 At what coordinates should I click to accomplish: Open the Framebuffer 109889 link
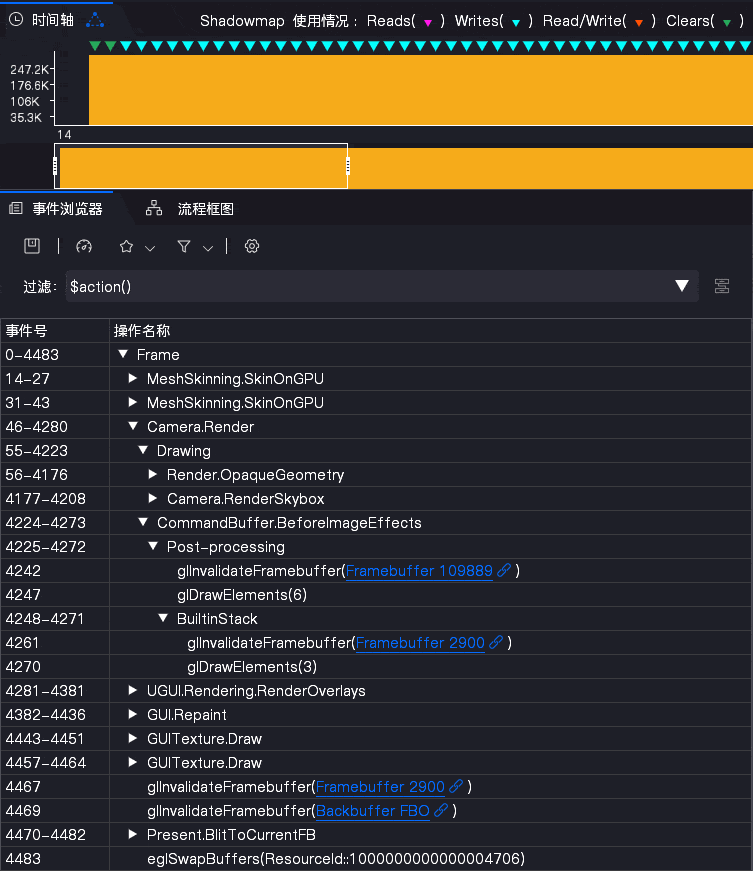(419, 570)
